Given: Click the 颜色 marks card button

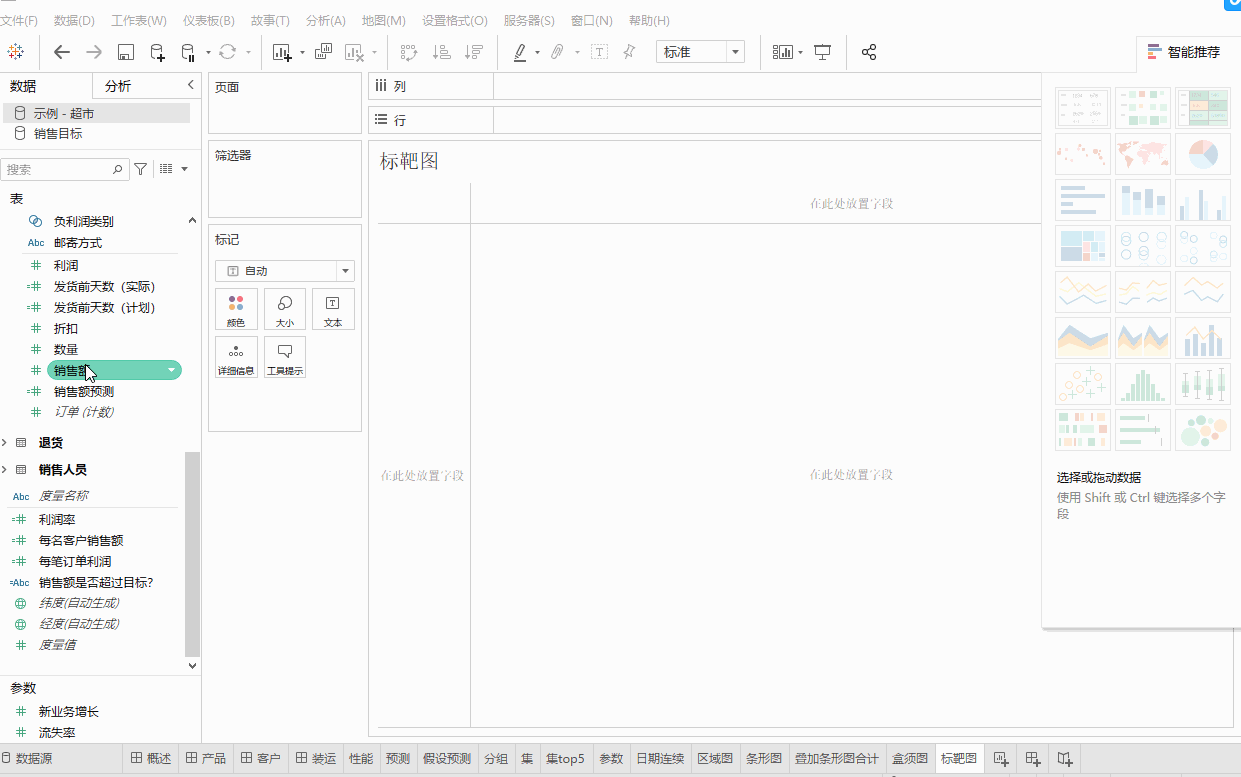Looking at the screenshot, I should (x=236, y=309).
